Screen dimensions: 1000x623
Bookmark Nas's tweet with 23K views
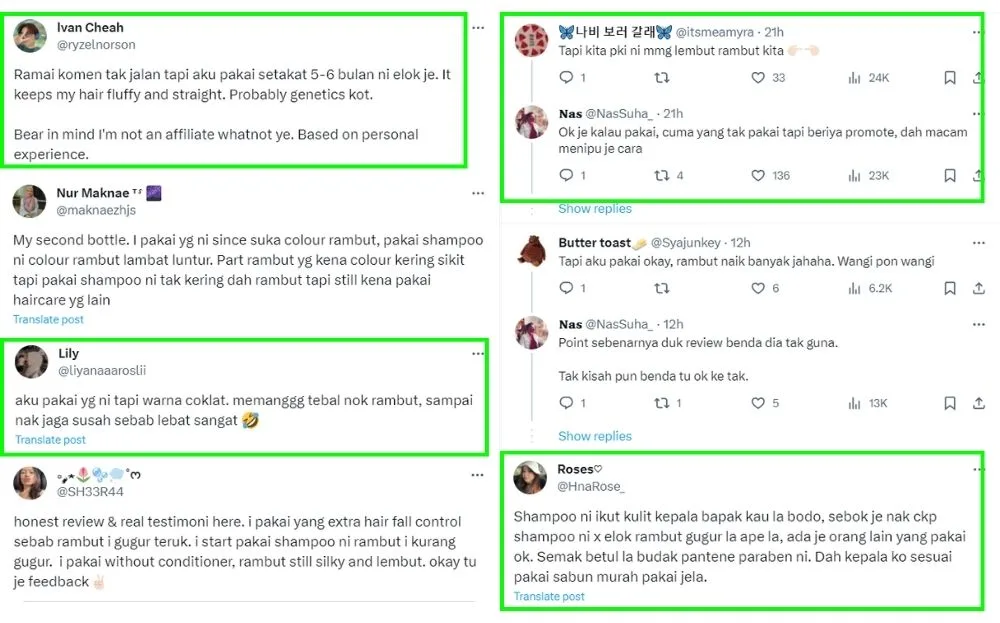coord(949,176)
